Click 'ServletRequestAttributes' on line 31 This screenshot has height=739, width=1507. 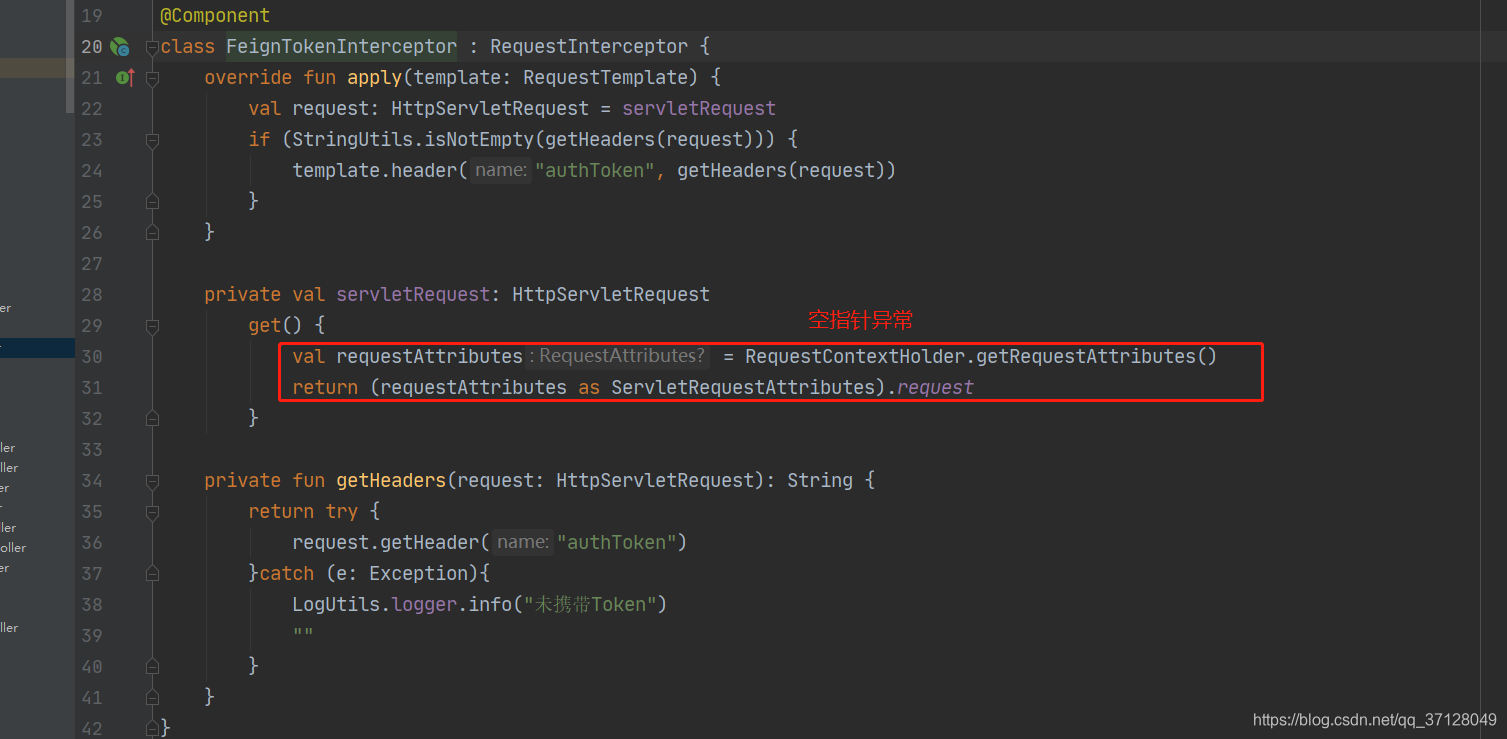point(743,387)
